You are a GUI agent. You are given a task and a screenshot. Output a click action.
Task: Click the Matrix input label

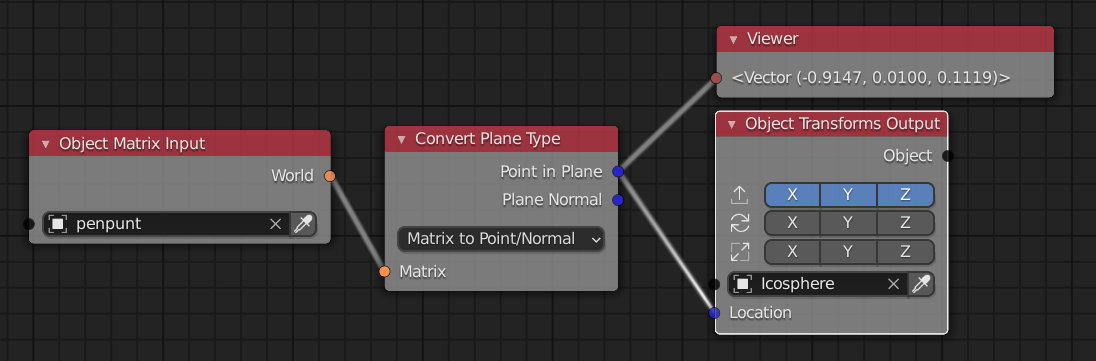[423, 271]
